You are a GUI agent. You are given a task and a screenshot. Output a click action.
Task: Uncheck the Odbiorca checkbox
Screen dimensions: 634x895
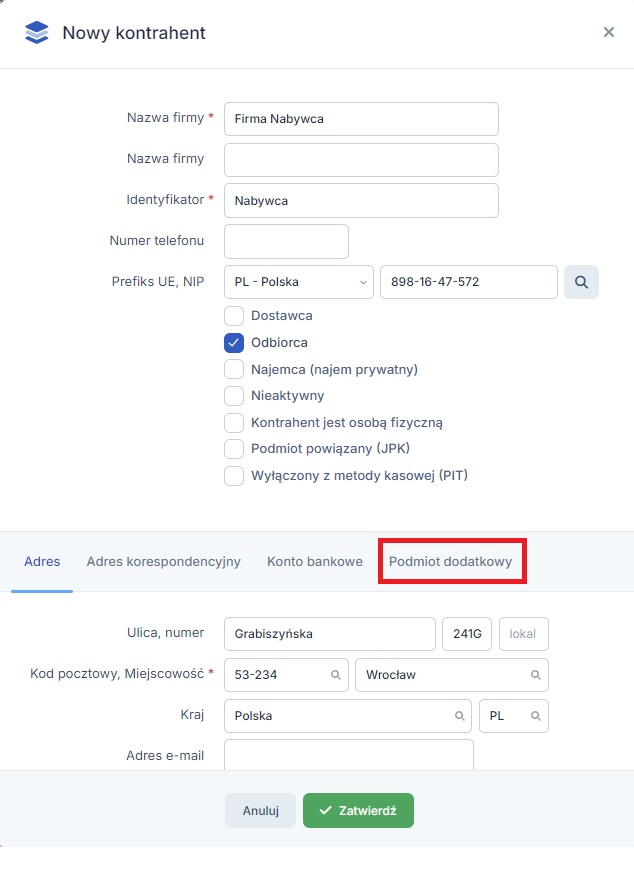(234, 343)
